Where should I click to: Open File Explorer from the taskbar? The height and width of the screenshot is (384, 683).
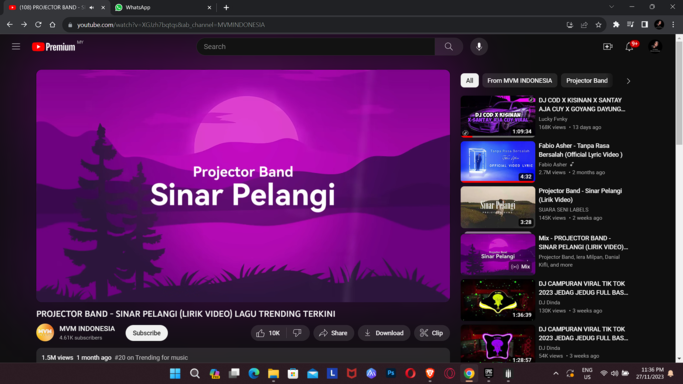pyautogui.click(x=273, y=374)
